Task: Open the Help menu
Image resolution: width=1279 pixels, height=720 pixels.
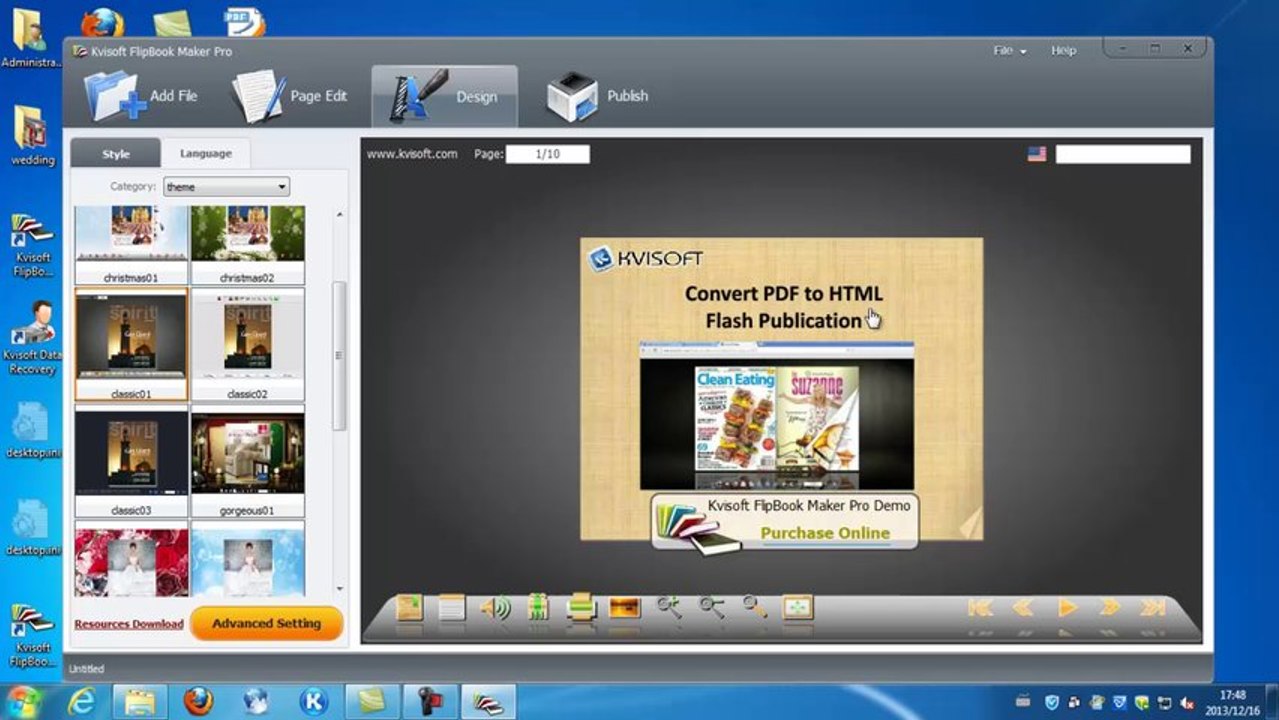Action: (1063, 50)
